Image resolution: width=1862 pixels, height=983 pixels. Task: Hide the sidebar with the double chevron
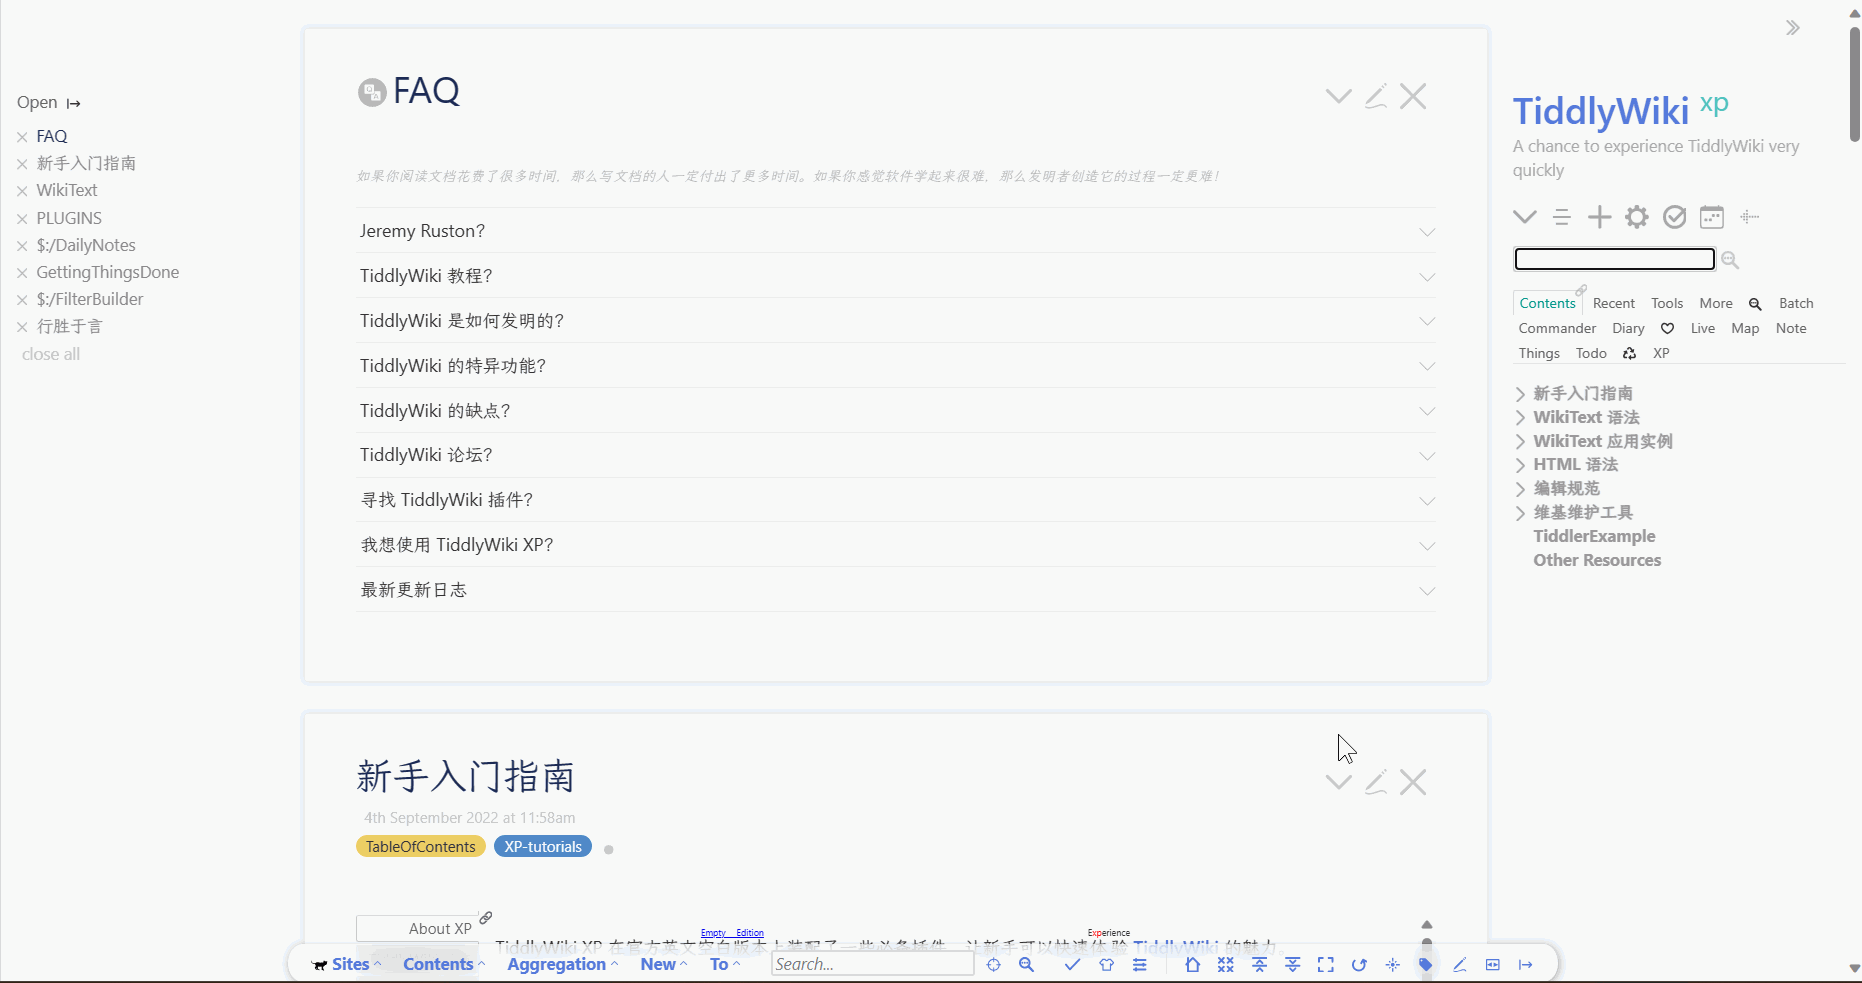(1793, 28)
